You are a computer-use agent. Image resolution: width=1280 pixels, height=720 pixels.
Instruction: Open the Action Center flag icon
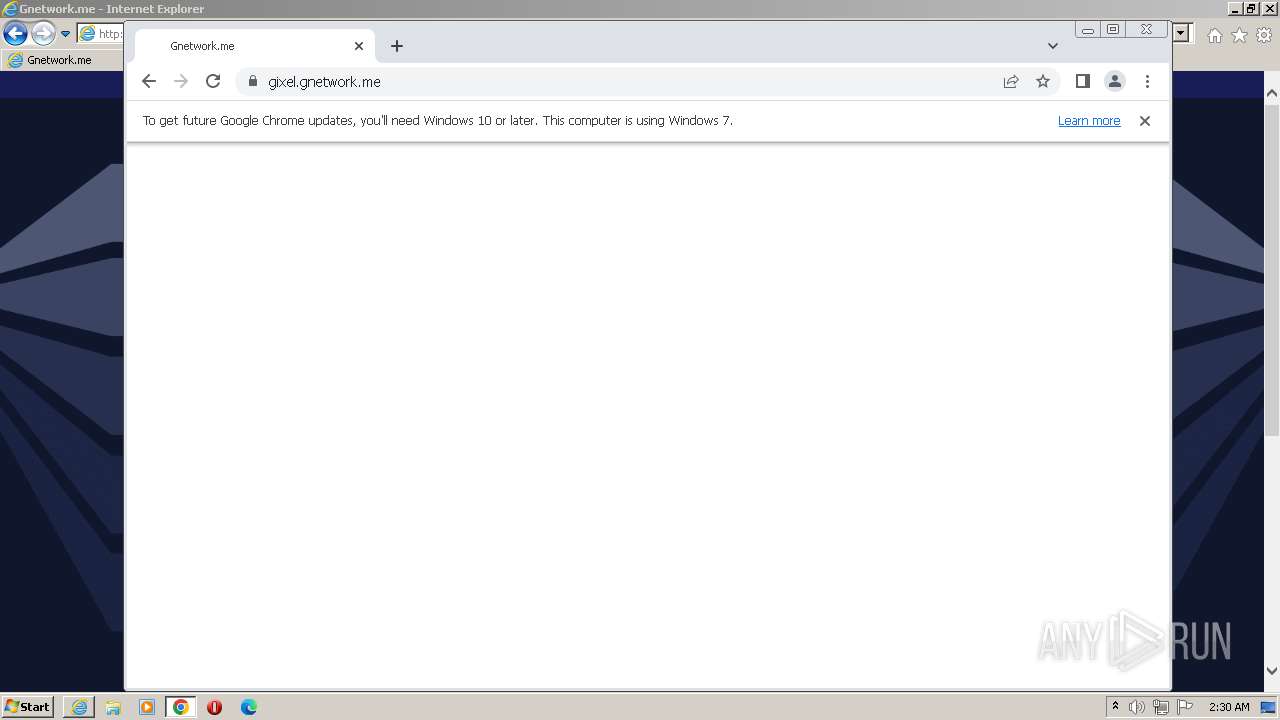tap(1185, 707)
